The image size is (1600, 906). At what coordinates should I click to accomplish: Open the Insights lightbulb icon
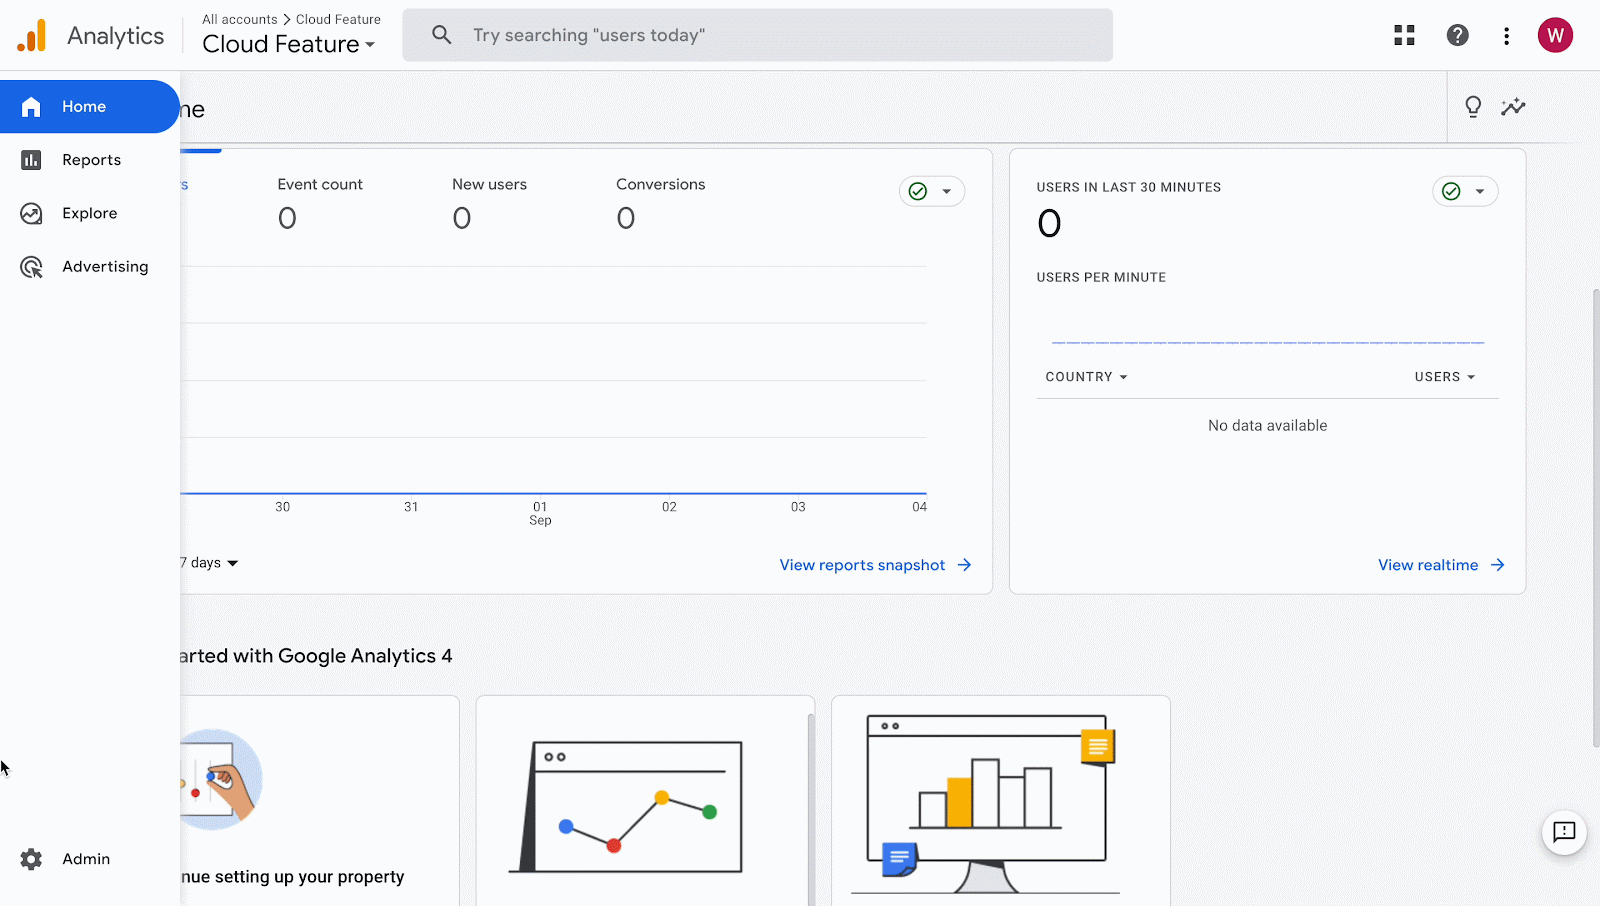(1473, 107)
